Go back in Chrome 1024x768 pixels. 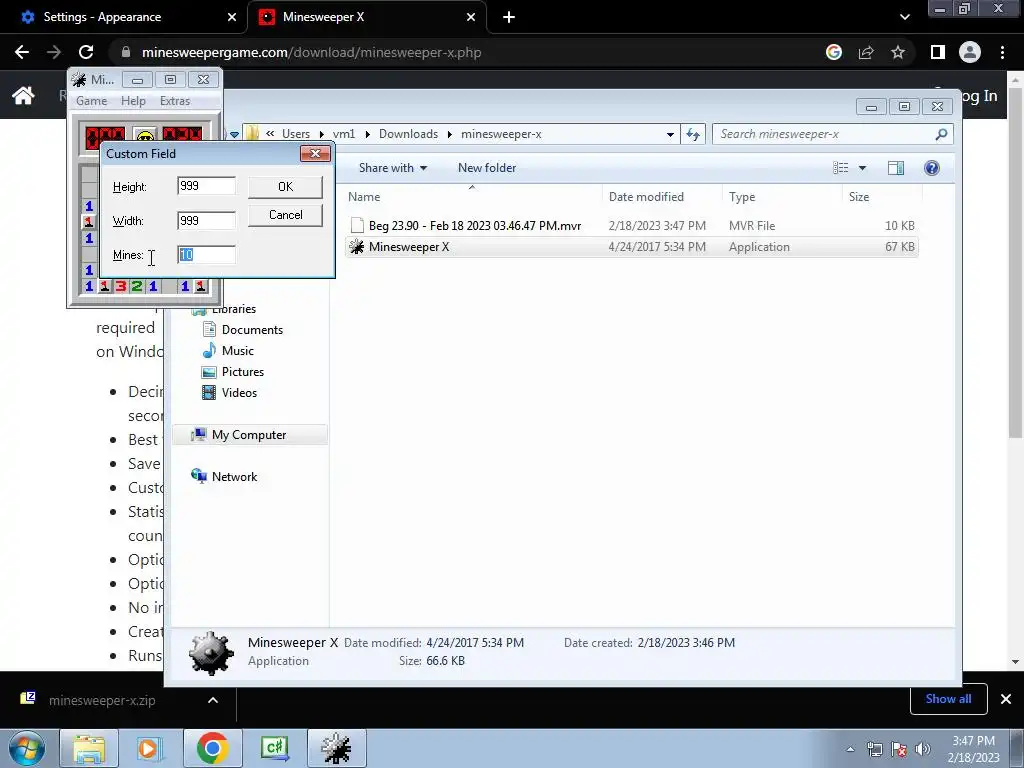(x=22, y=52)
